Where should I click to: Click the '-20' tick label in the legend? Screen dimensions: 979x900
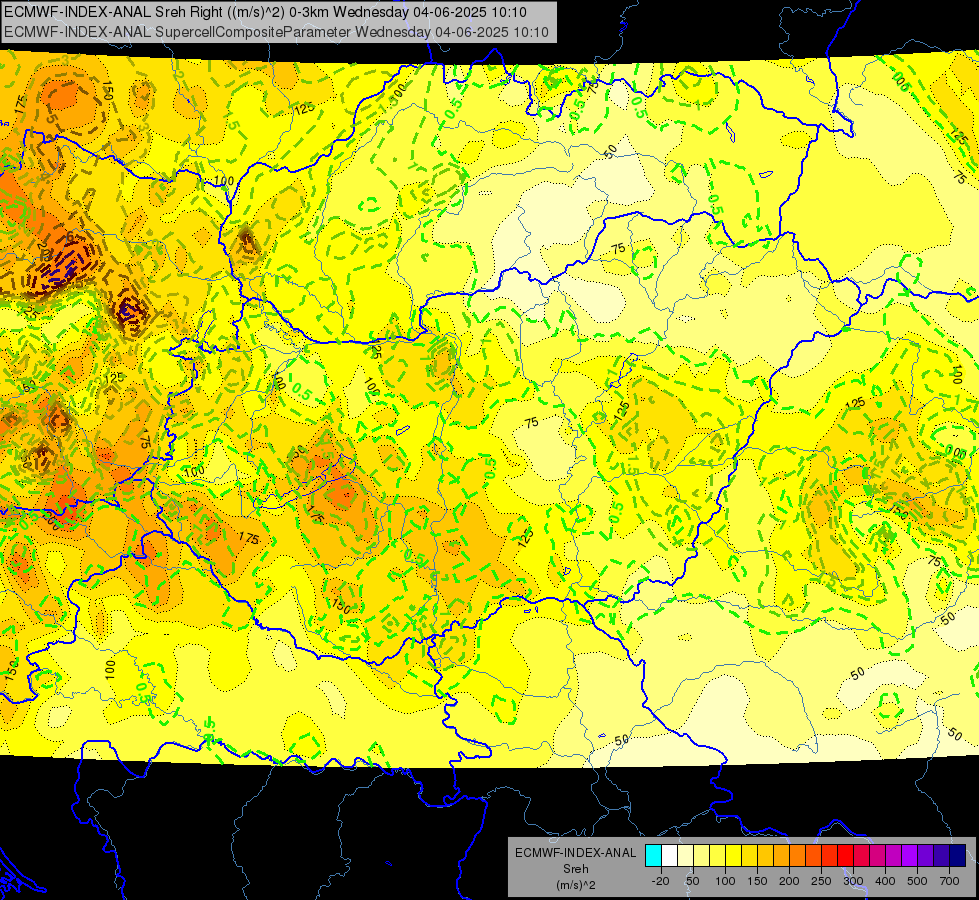point(660,881)
